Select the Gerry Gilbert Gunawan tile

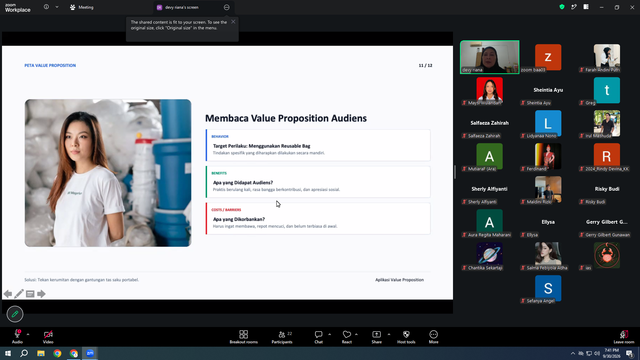coord(607,223)
